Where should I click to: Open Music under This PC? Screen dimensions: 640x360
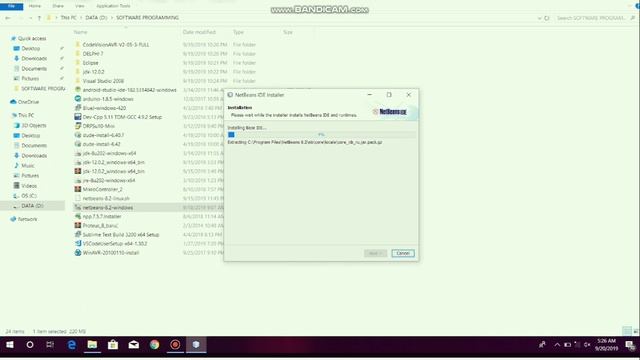pos(28,166)
